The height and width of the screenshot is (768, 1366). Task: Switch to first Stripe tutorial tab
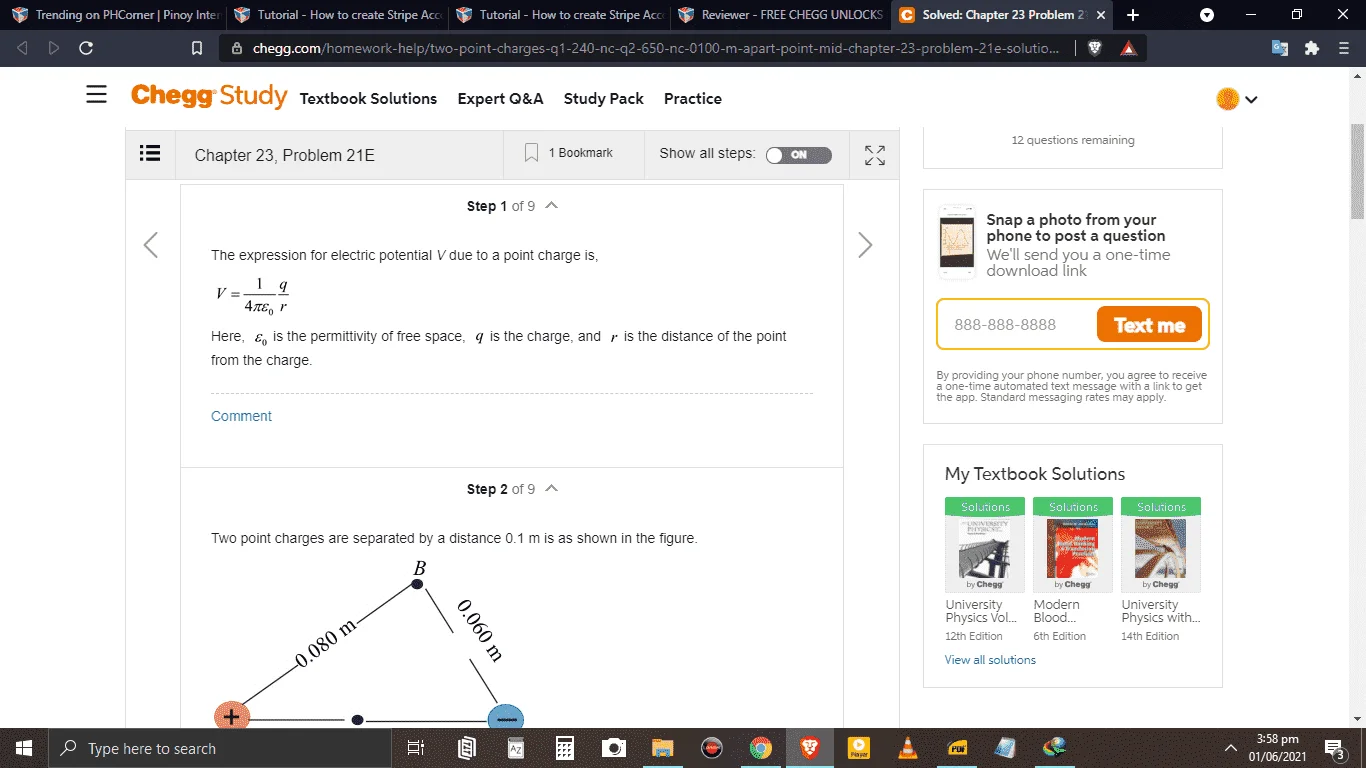336,15
